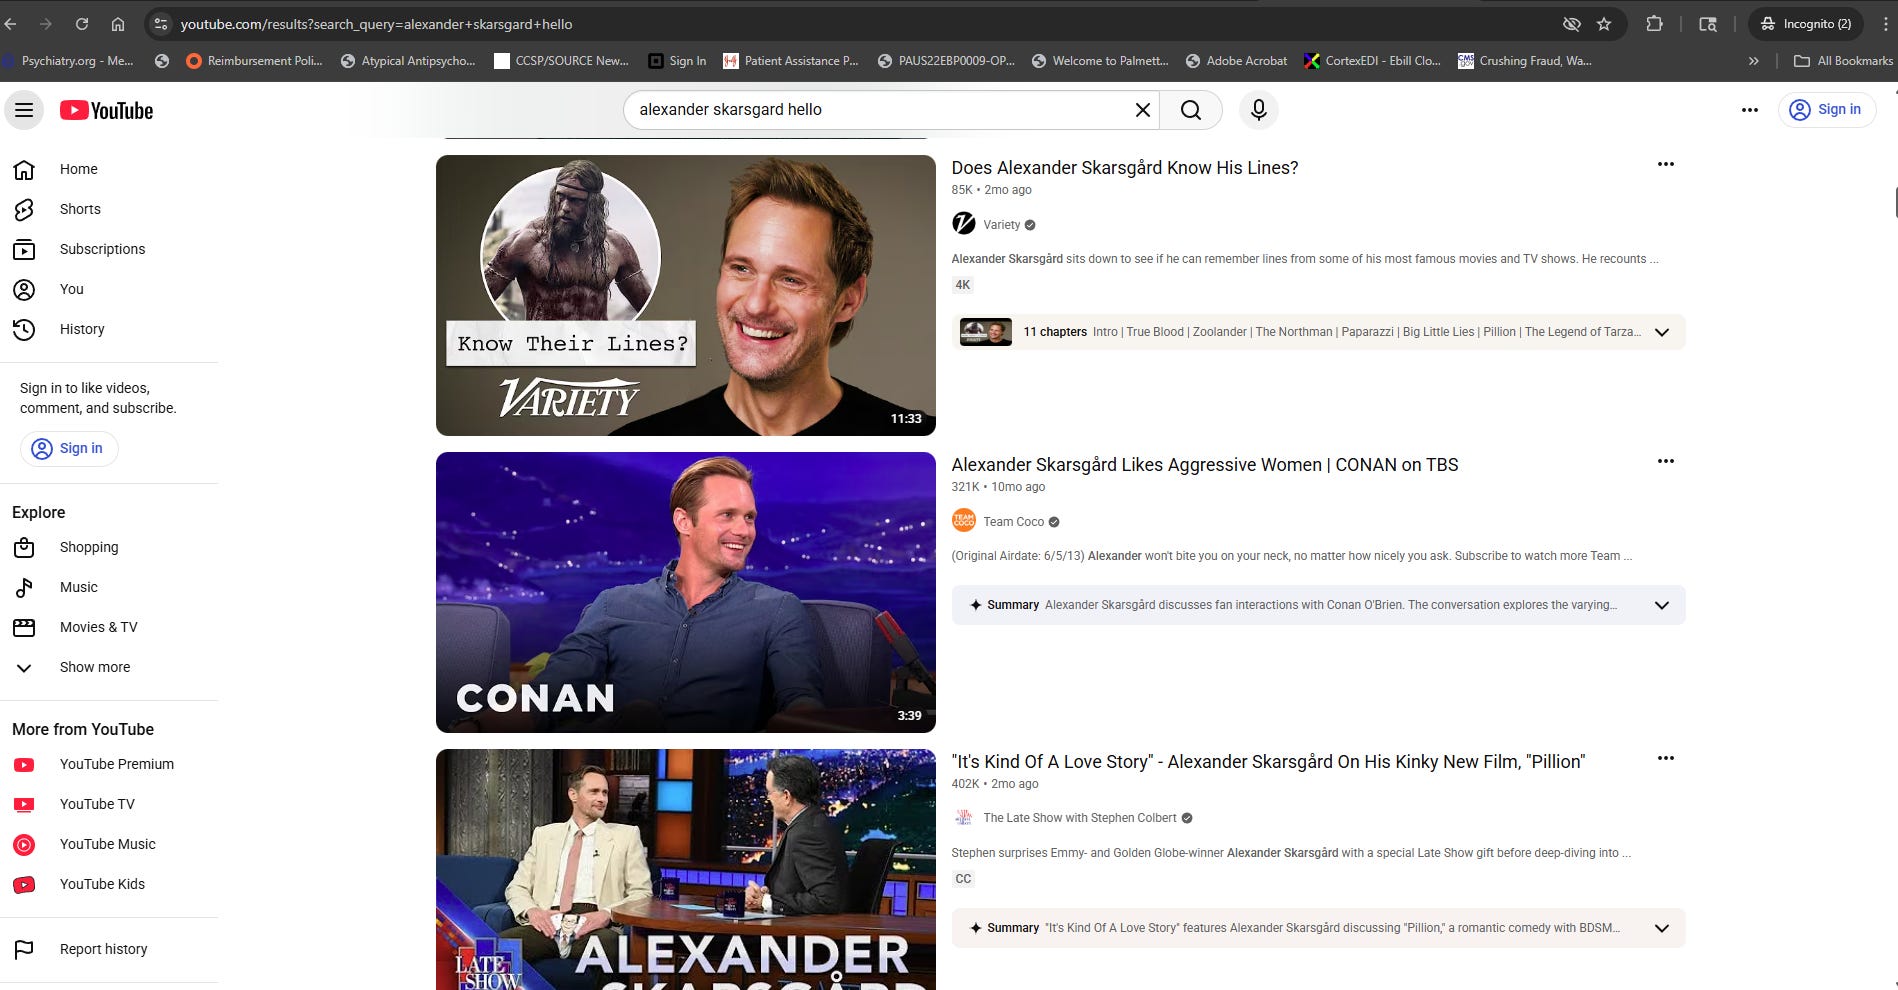
Task: Open the Variety Know Their Lines thumbnail
Action: point(685,295)
